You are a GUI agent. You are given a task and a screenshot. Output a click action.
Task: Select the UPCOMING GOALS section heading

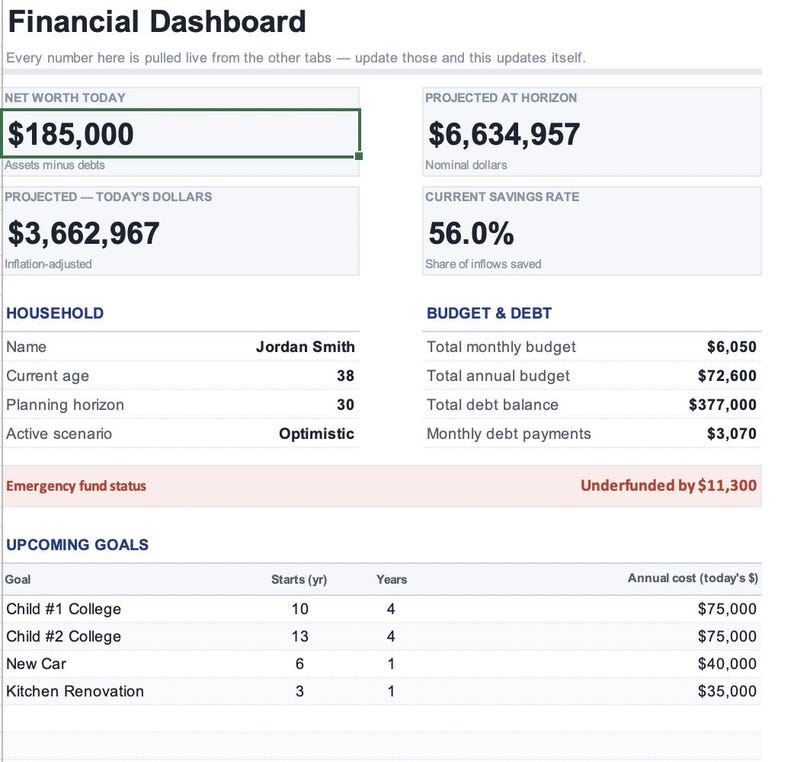77,545
